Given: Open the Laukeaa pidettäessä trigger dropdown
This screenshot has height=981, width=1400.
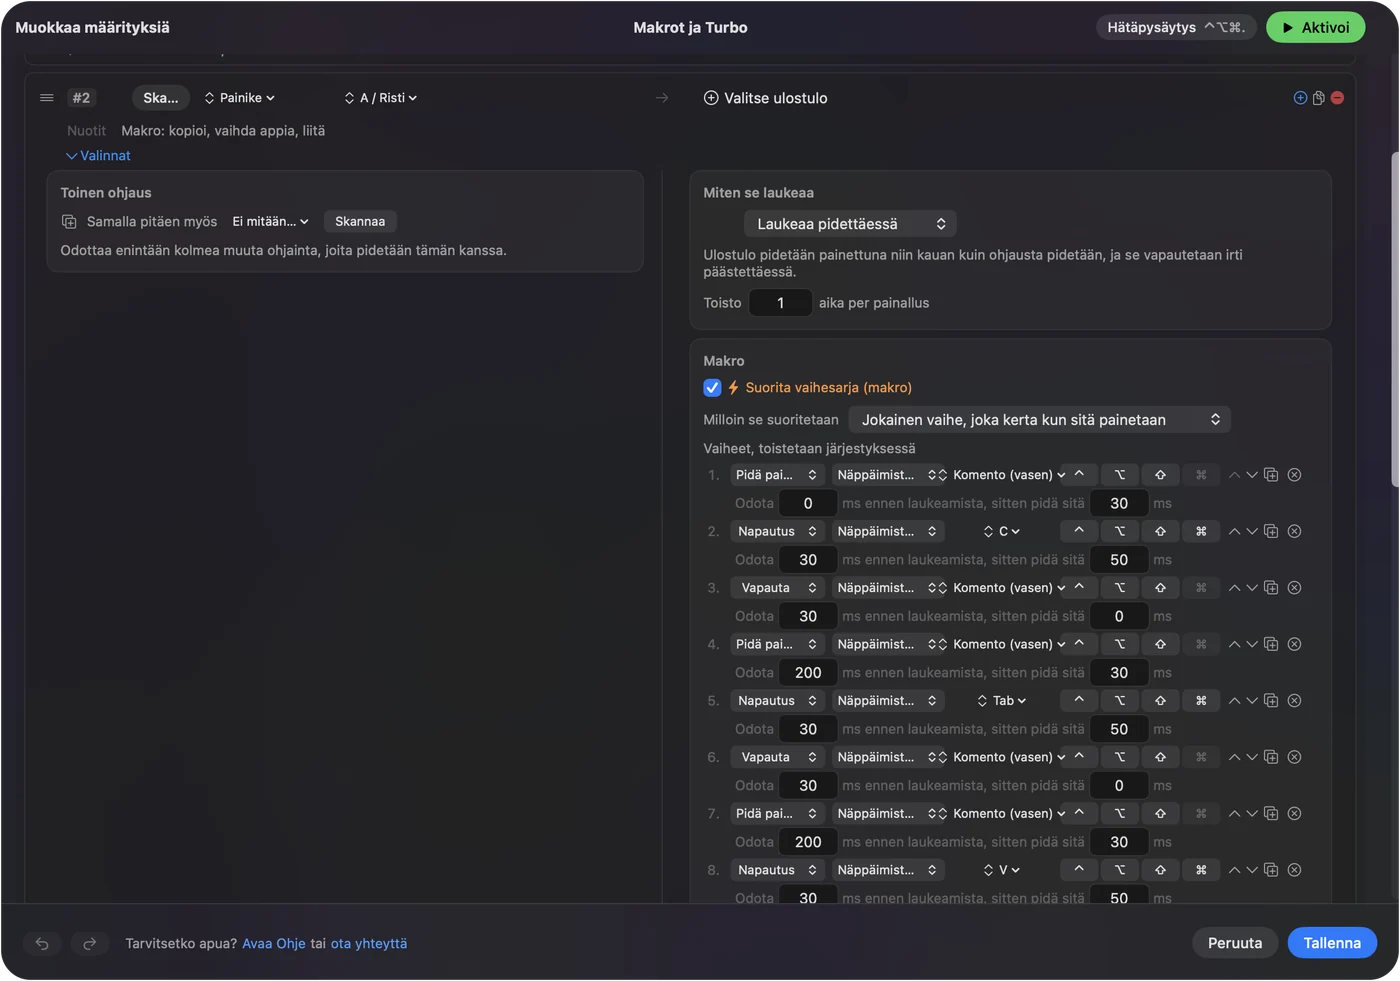Looking at the screenshot, I should 850,224.
